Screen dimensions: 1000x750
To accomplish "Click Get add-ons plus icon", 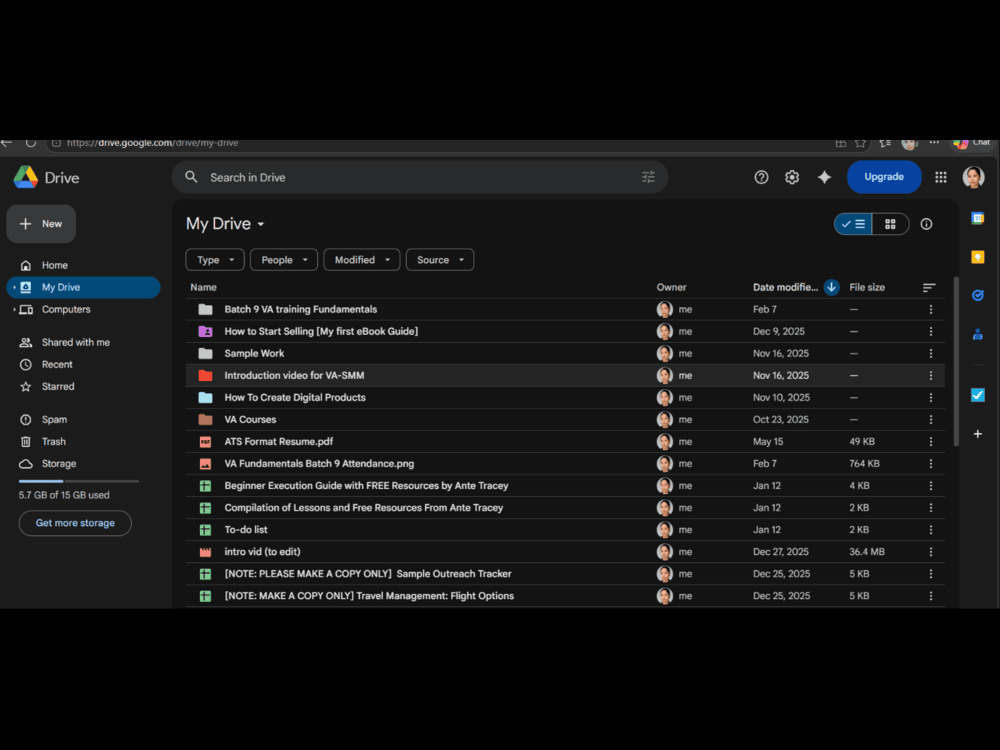I will [977, 434].
